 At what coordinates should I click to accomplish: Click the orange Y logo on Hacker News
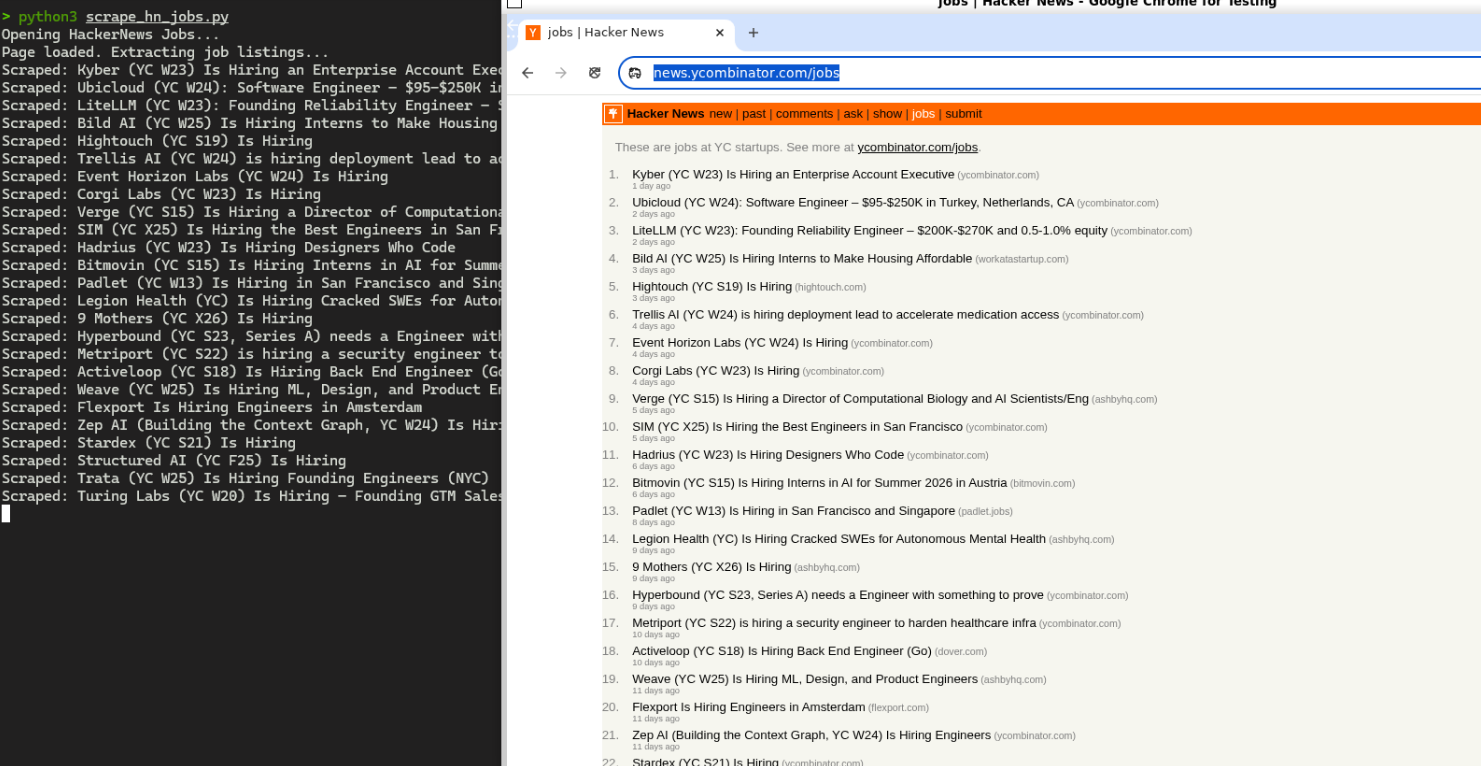coord(613,114)
